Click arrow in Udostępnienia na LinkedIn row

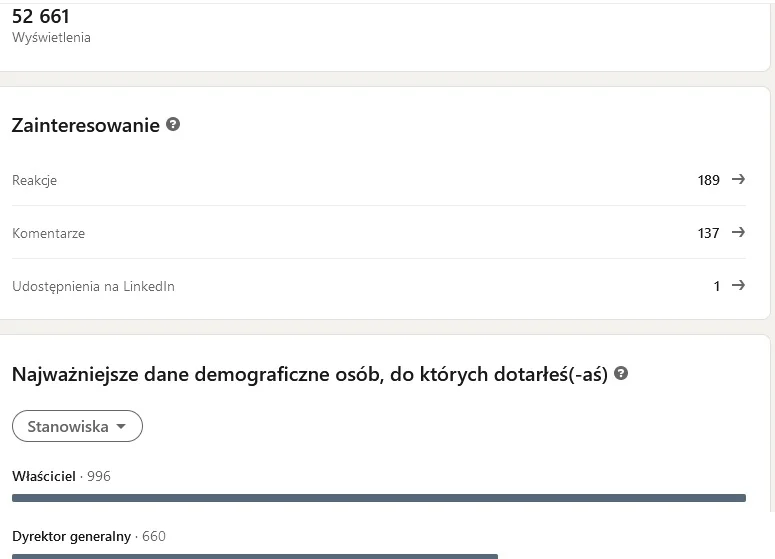738,285
